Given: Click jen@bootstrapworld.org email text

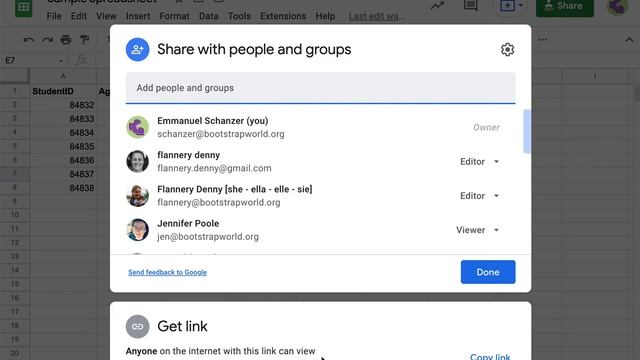Looking at the screenshot, I should pos(208,237).
